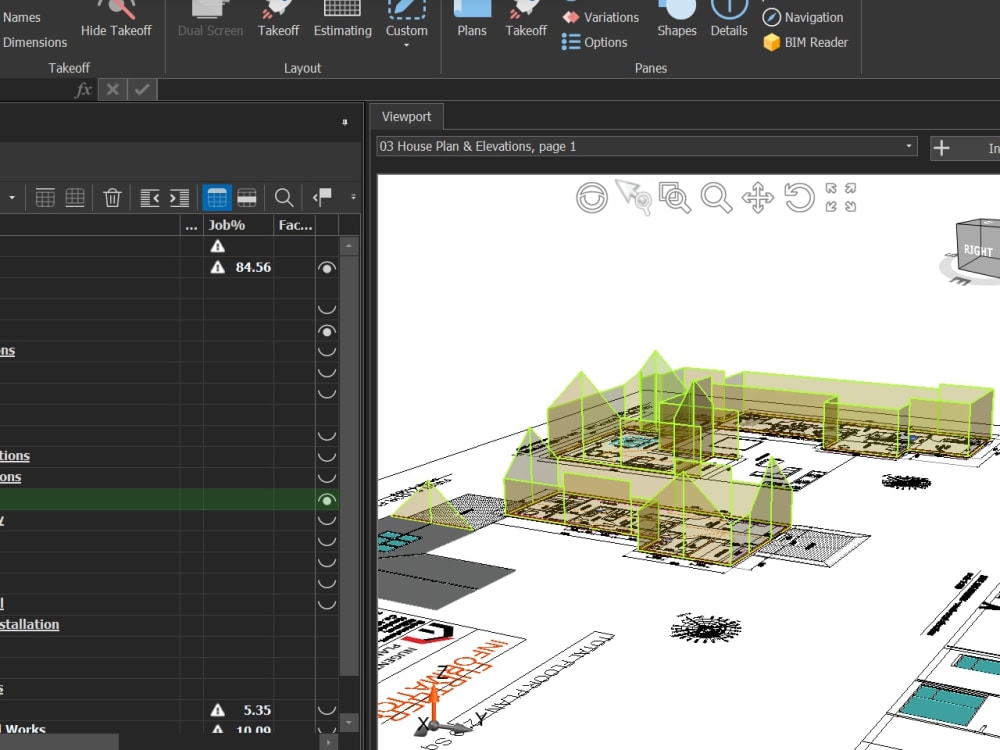Screen dimensions: 1000x750
Task: Click the warning icon in the 84.56 row
Action: click(217, 267)
